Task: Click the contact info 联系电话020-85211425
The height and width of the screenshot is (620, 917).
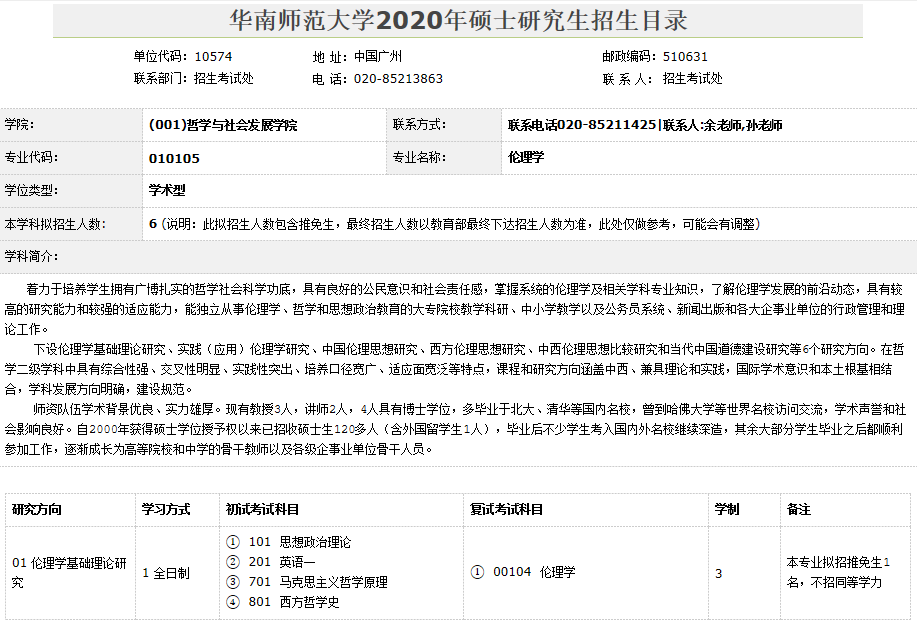Action: tap(582, 125)
